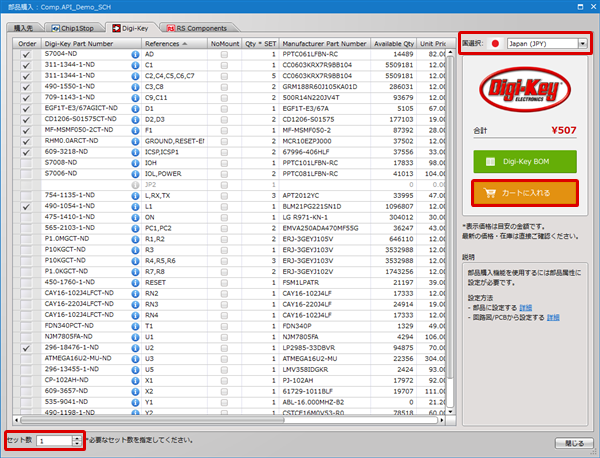The image size is (600, 458).
Task: Click info icon for MF-MSMF050-2CT-ND
Action: point(135,130)
